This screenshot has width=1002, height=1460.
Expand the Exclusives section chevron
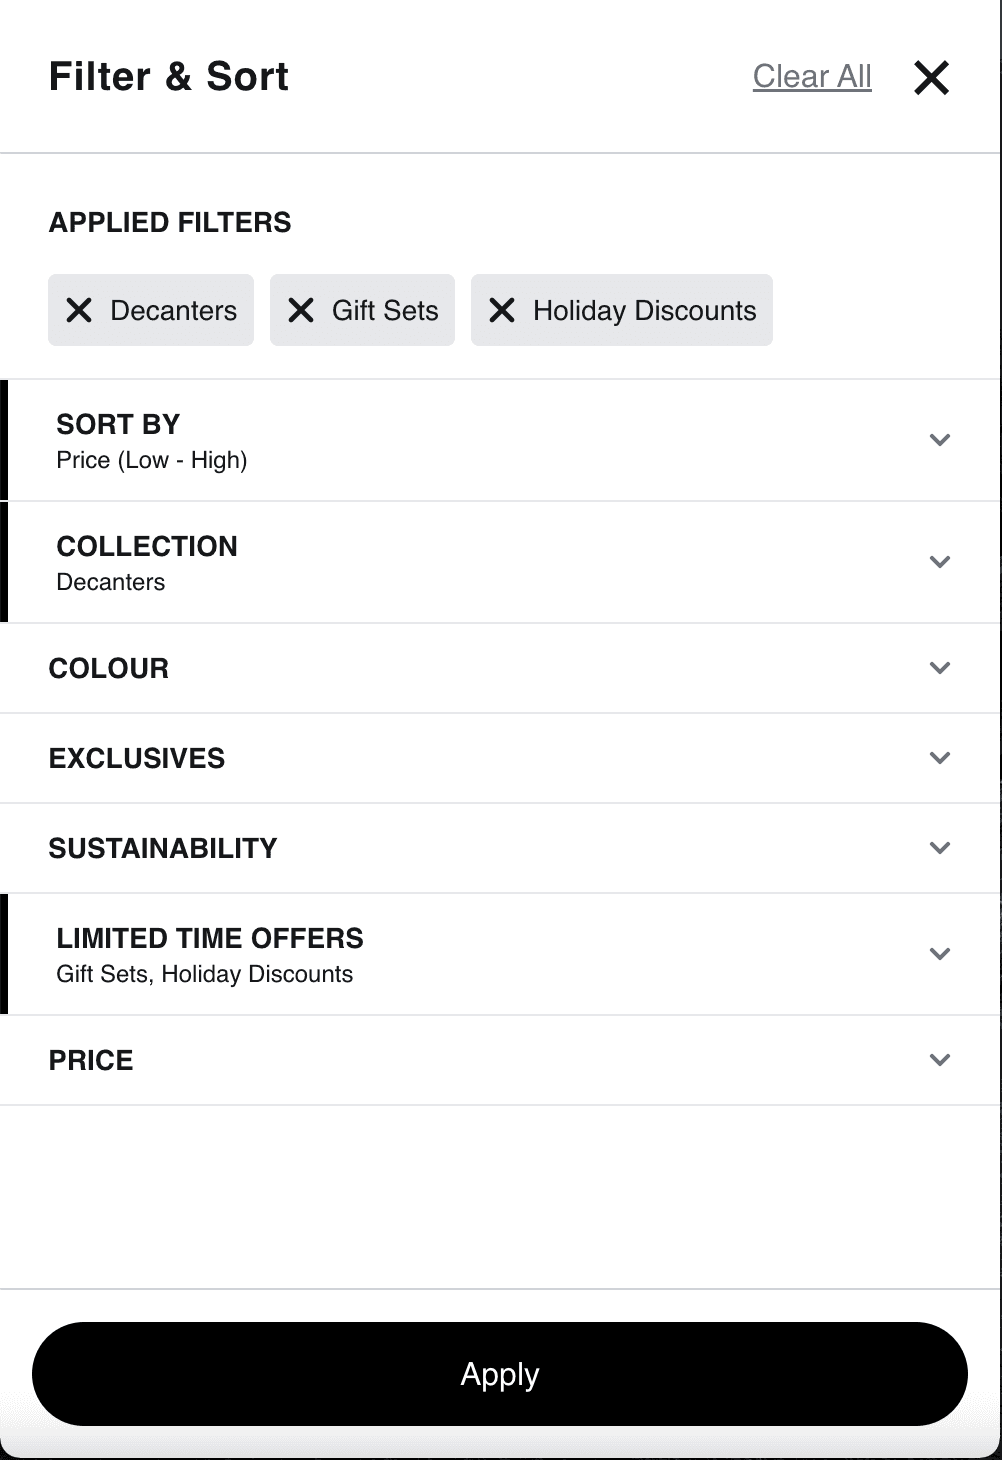(940, 758)
